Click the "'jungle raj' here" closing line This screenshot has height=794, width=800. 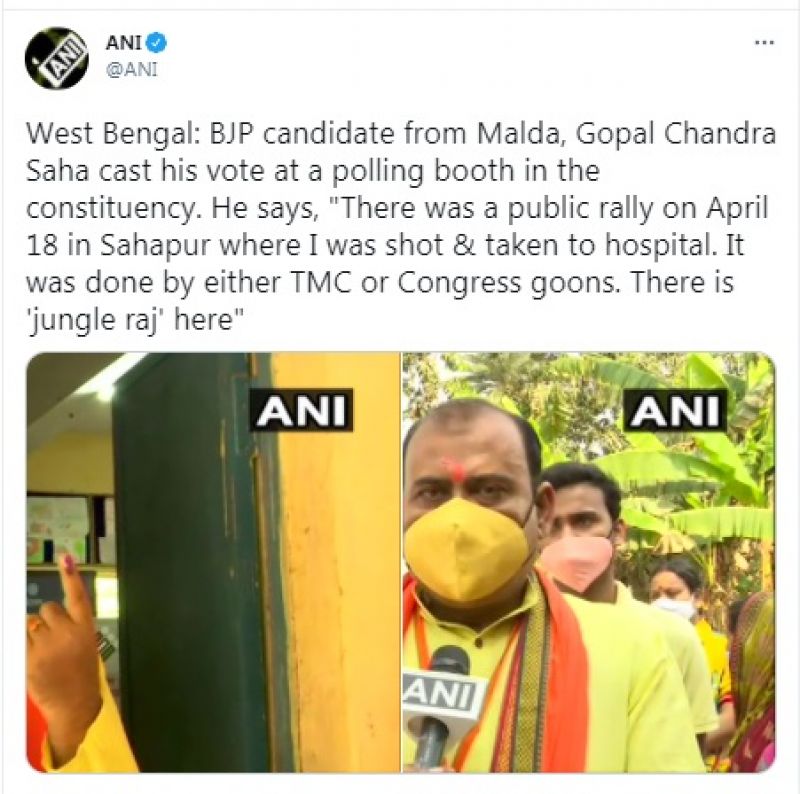136,321
